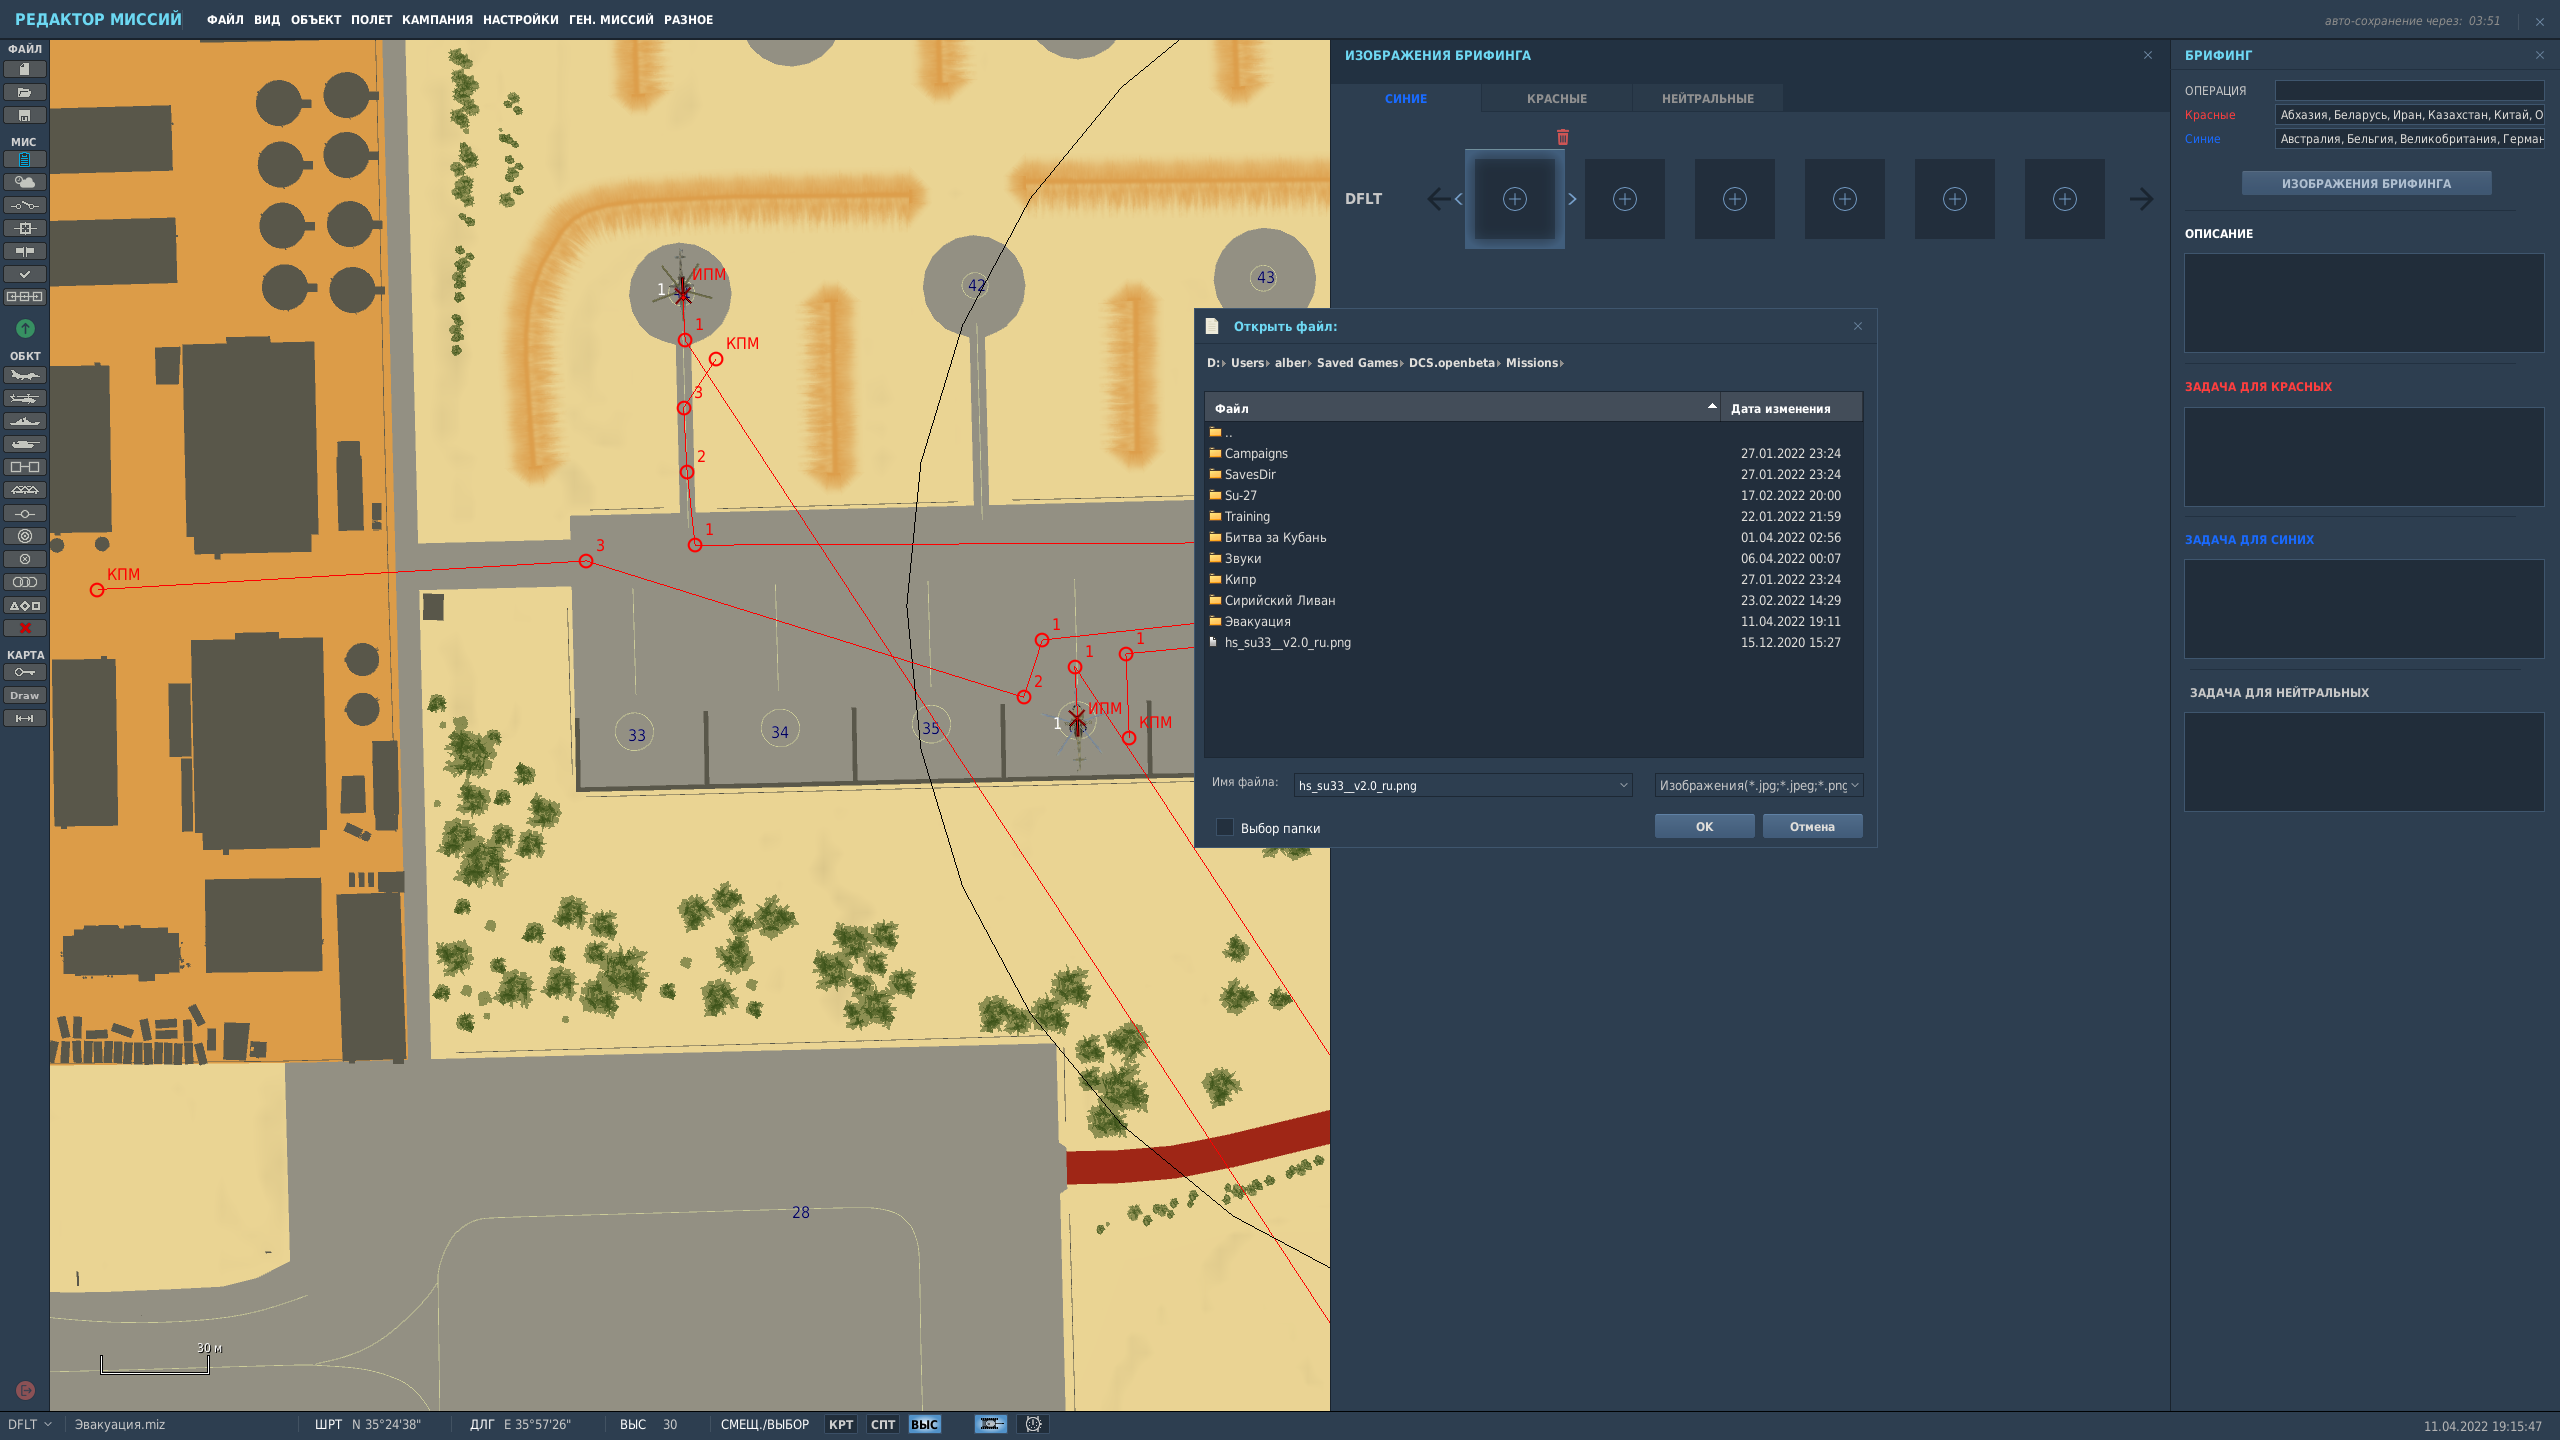Add helicopter group tool
This screenshot has width=2560, height=1440.
coord(25,398)
